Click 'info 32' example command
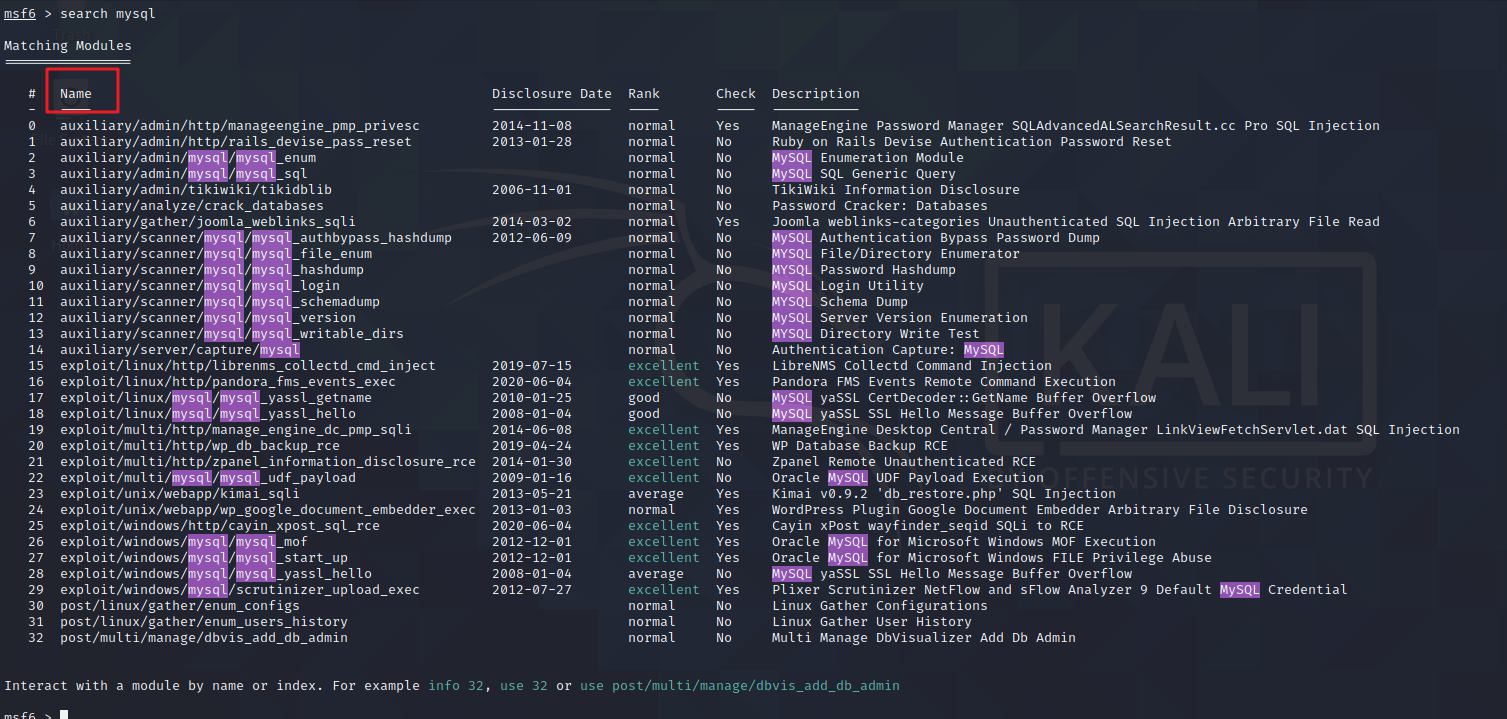Screen dimensions: 1507x719 coord(456,686)
